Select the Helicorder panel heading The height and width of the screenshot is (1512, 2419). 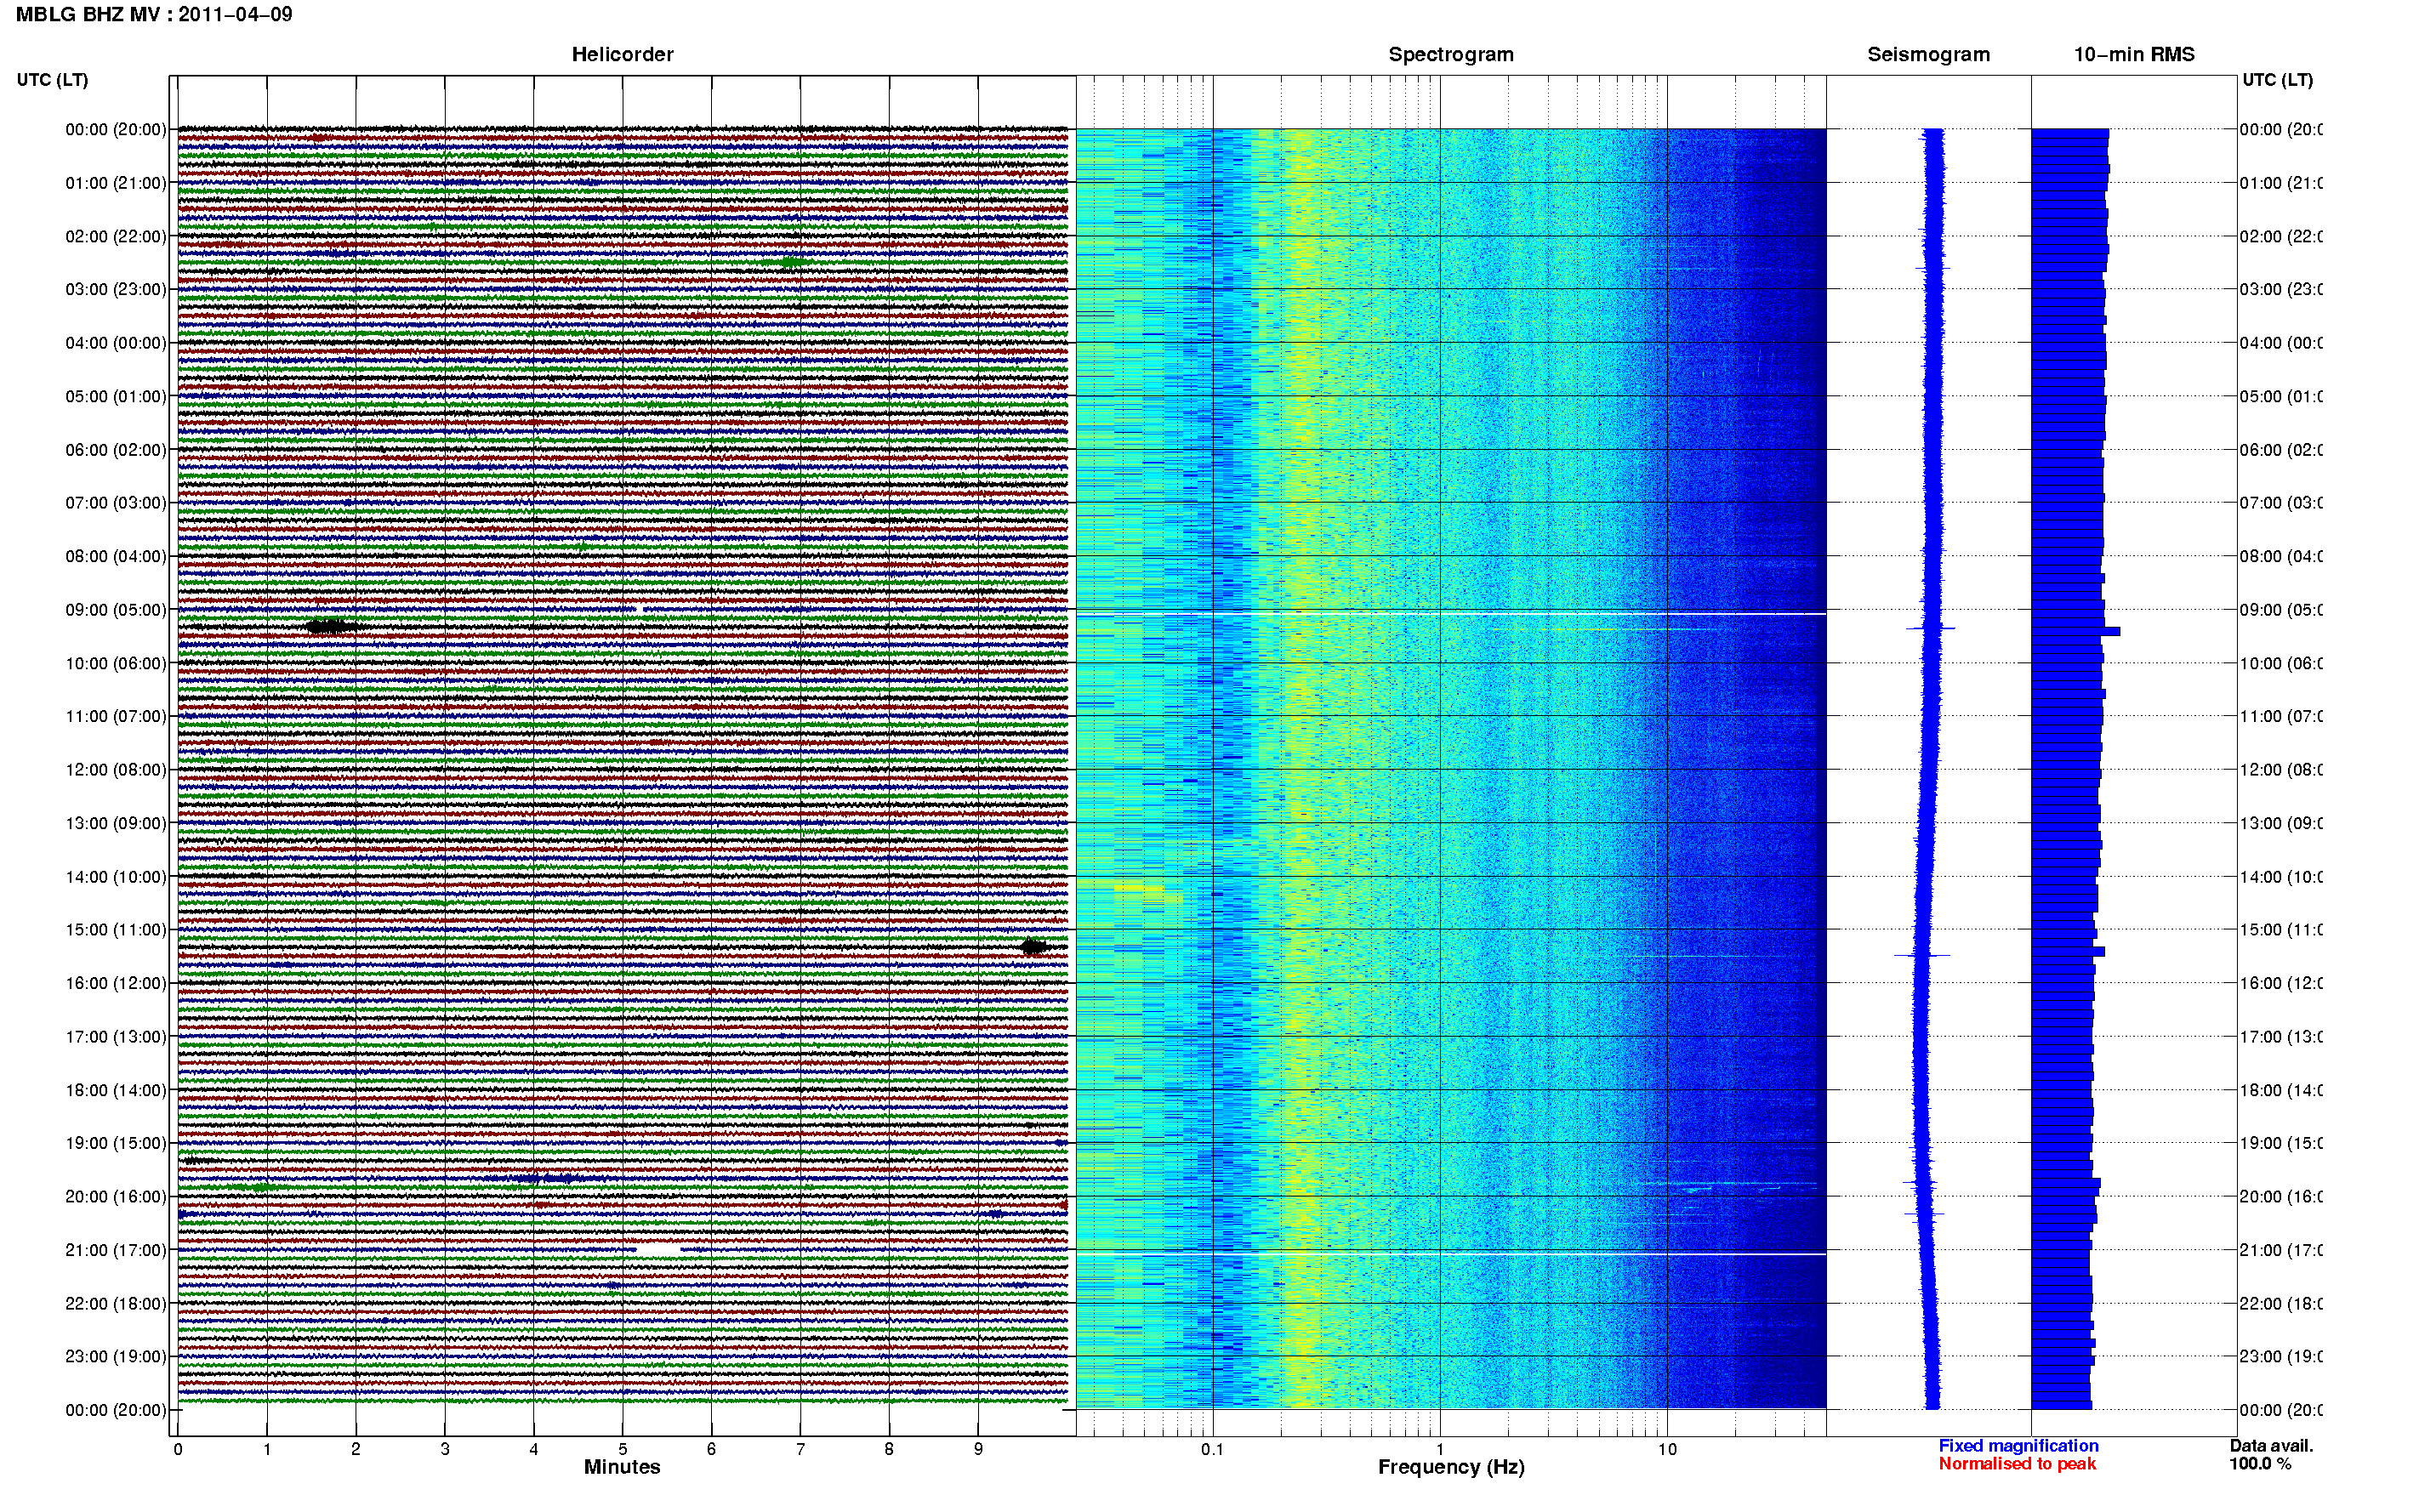(x=622, y=54)
